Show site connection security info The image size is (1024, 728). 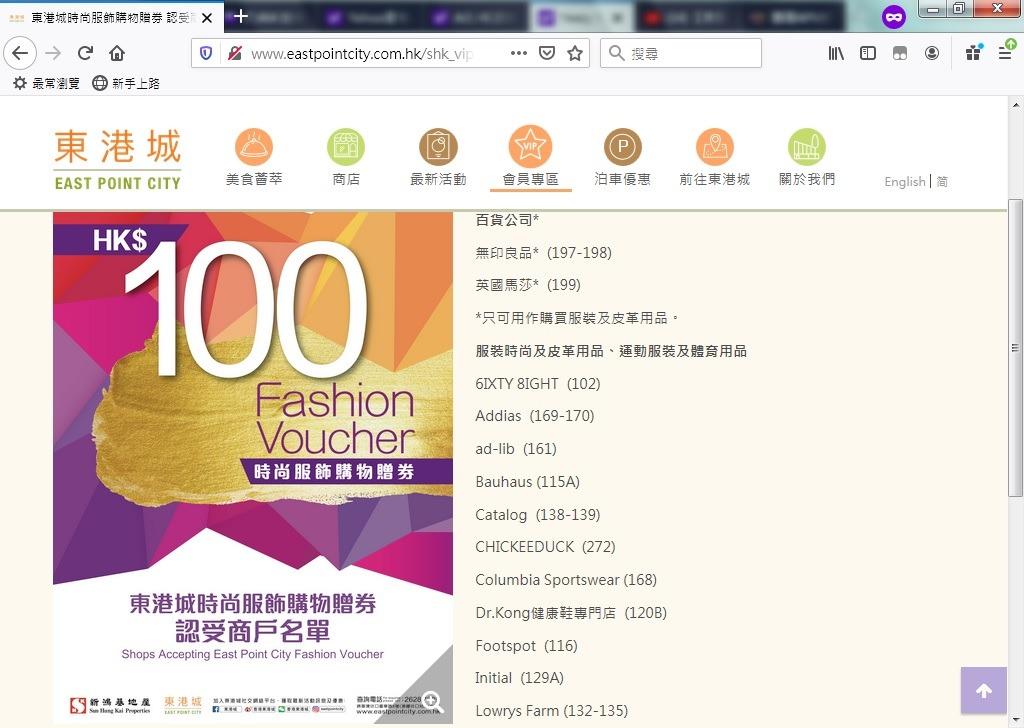click(234, 53)
